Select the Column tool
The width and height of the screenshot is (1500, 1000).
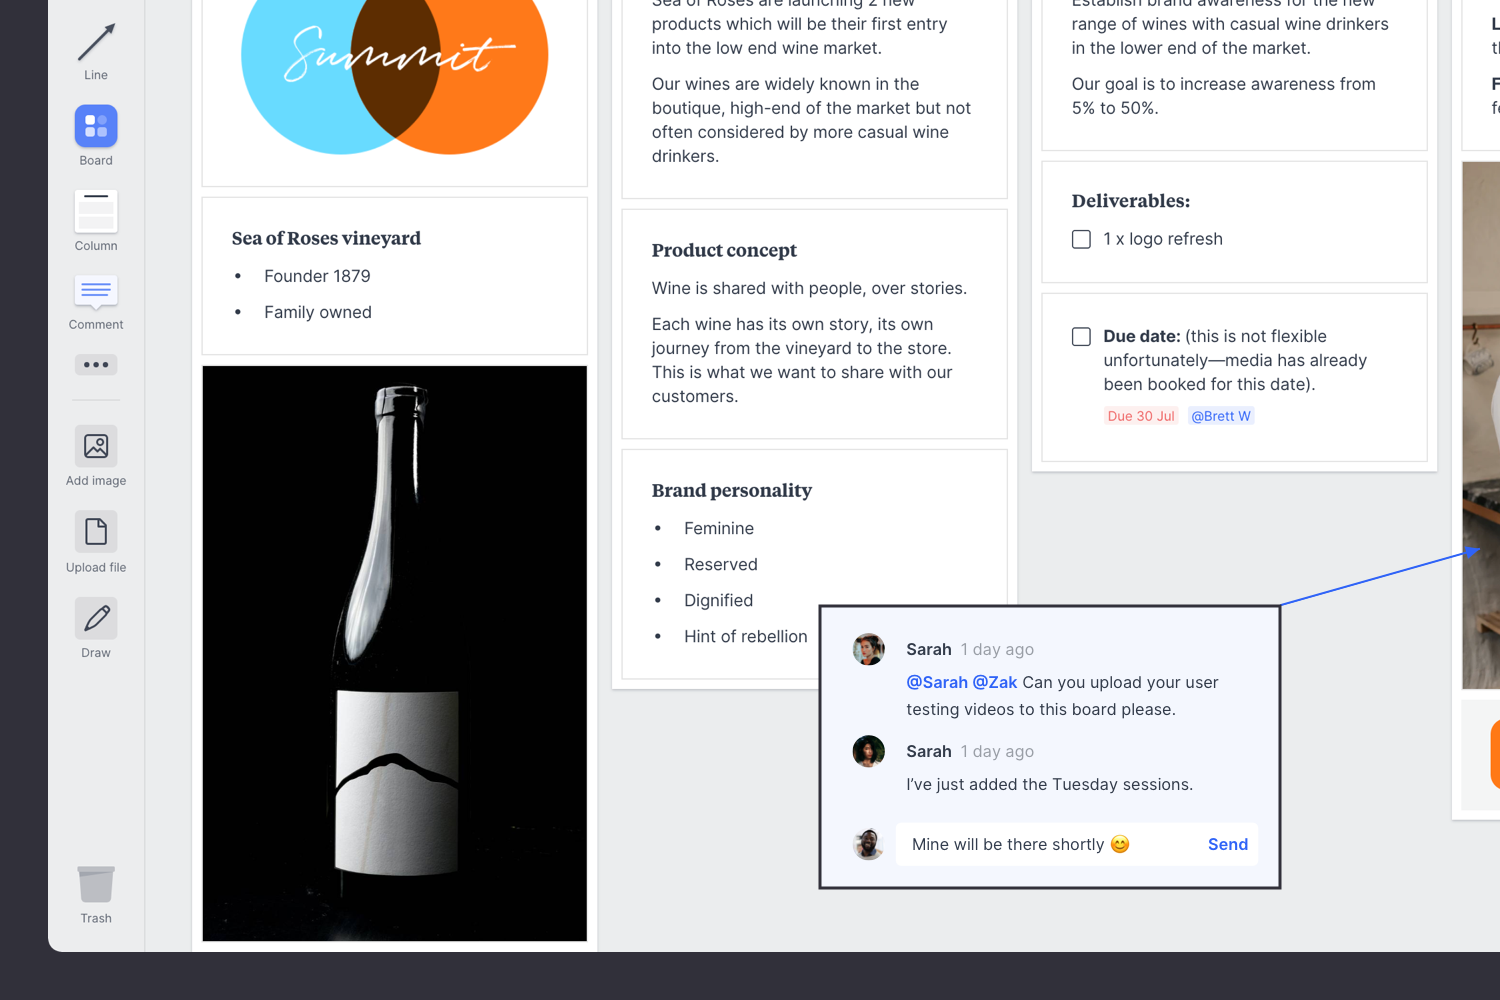pos(95,209)
